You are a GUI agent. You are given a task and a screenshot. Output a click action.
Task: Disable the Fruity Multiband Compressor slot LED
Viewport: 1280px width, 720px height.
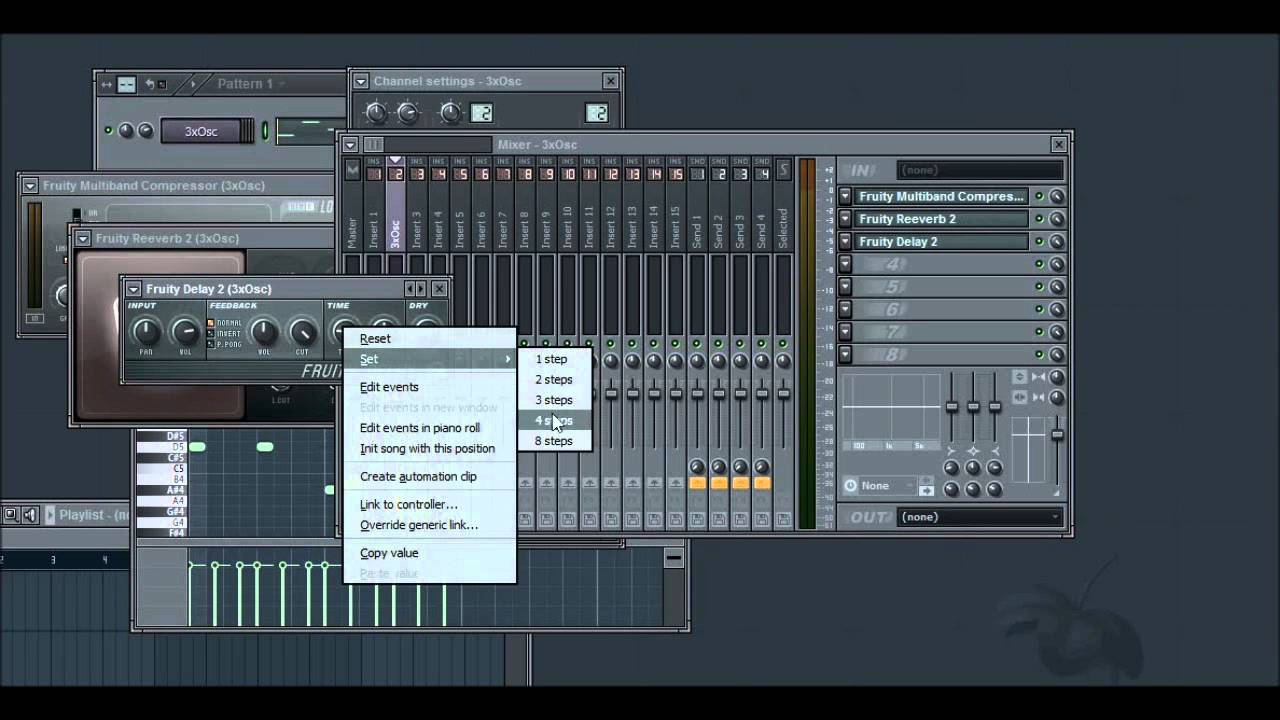tap(1039, 197)
